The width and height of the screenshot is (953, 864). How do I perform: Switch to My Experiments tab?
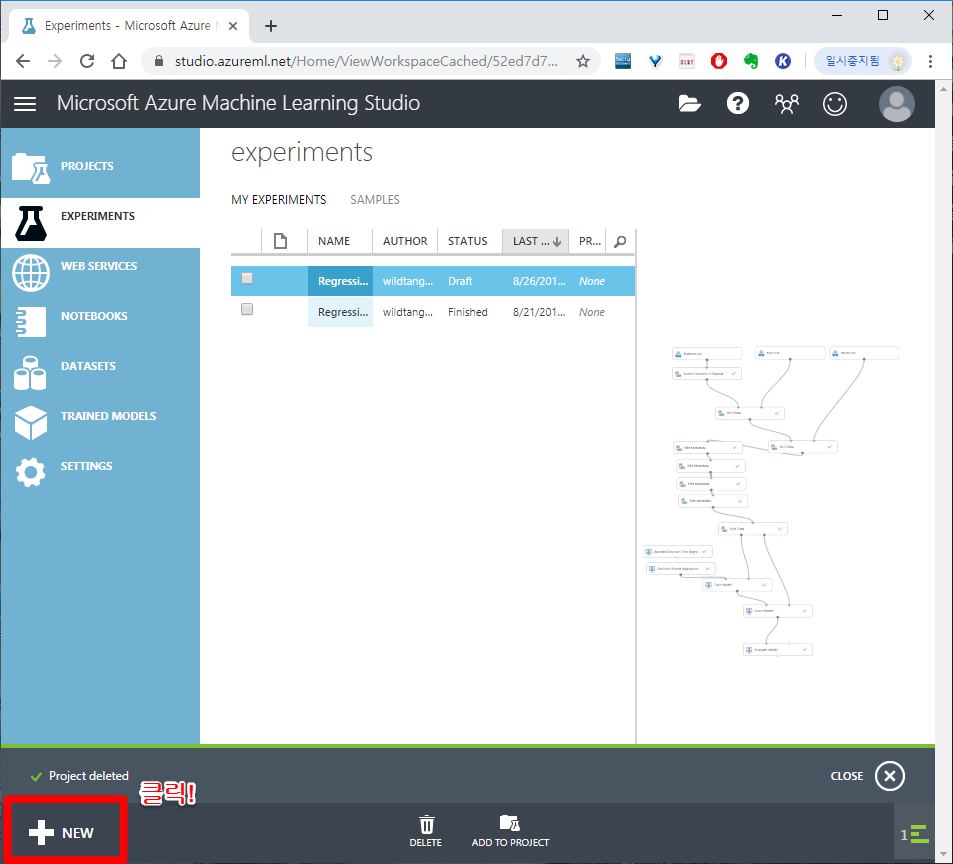pos(278,200)
